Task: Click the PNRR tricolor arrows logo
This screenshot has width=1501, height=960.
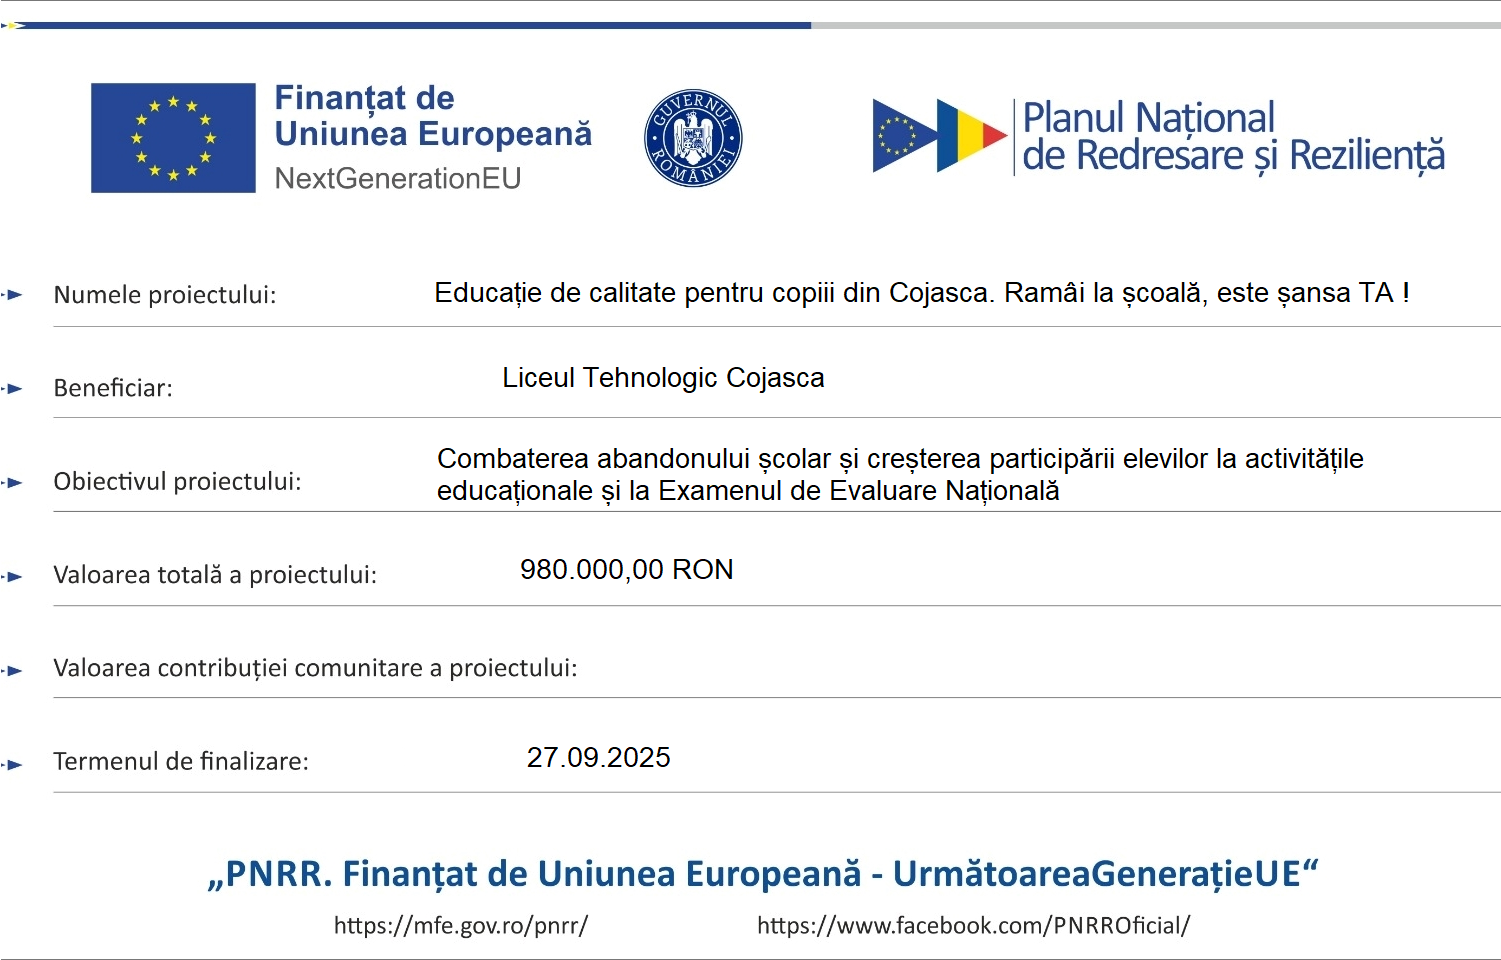Action: (x=940, y=135)
